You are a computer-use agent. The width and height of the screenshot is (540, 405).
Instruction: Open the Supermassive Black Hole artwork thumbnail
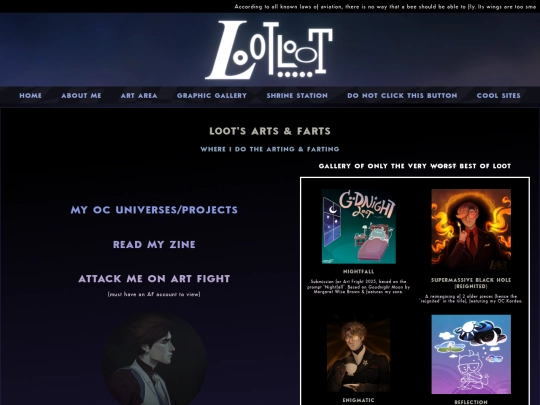point(471,229)
